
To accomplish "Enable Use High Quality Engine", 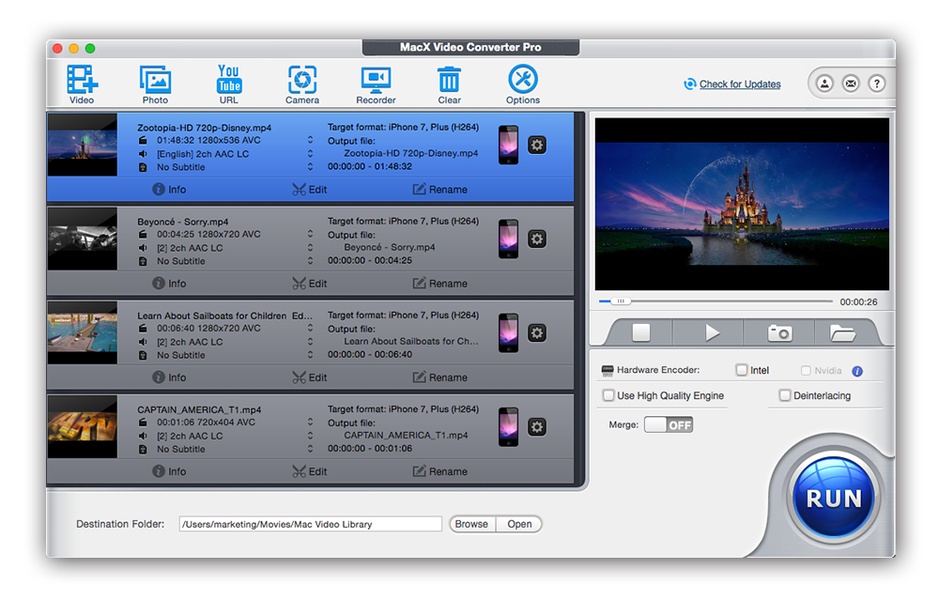I will (608, 396).
